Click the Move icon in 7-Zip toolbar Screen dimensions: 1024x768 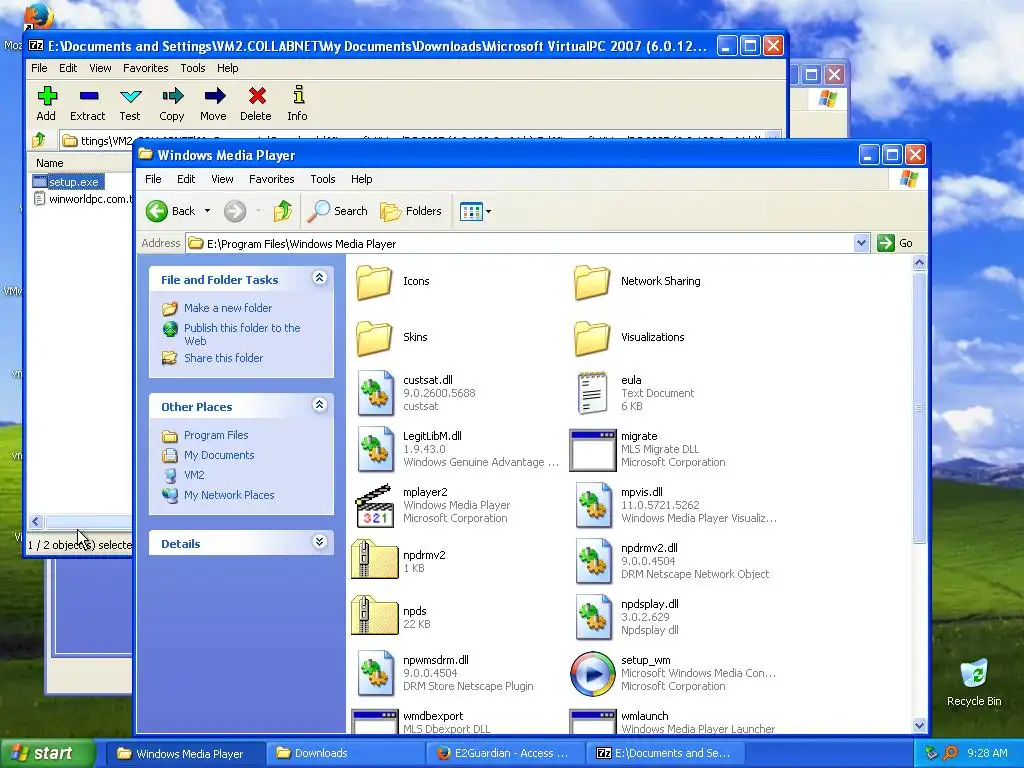pyautogui.click(x=214, y=97)
